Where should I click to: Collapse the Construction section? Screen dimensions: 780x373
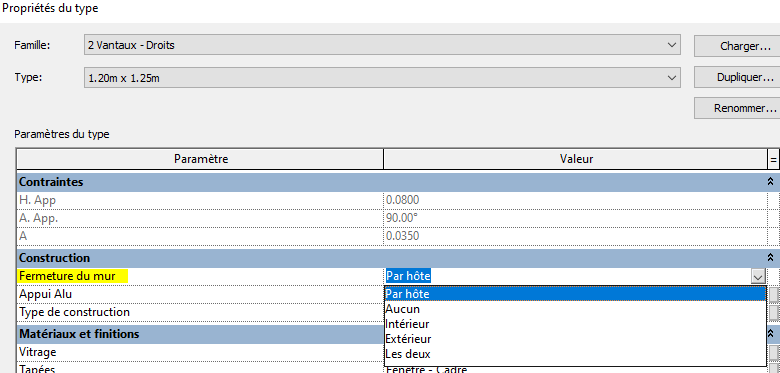click(x=771, y=258)
